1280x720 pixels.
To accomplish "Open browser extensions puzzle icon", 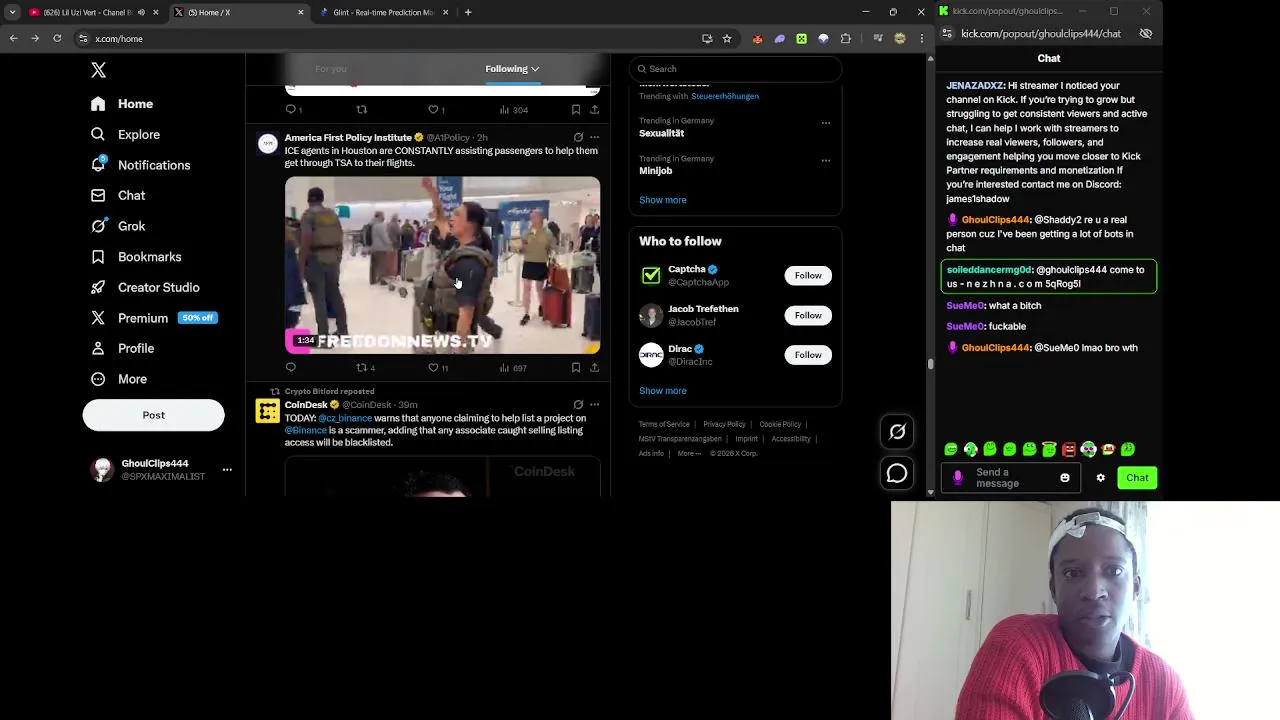I will point(846,38).
